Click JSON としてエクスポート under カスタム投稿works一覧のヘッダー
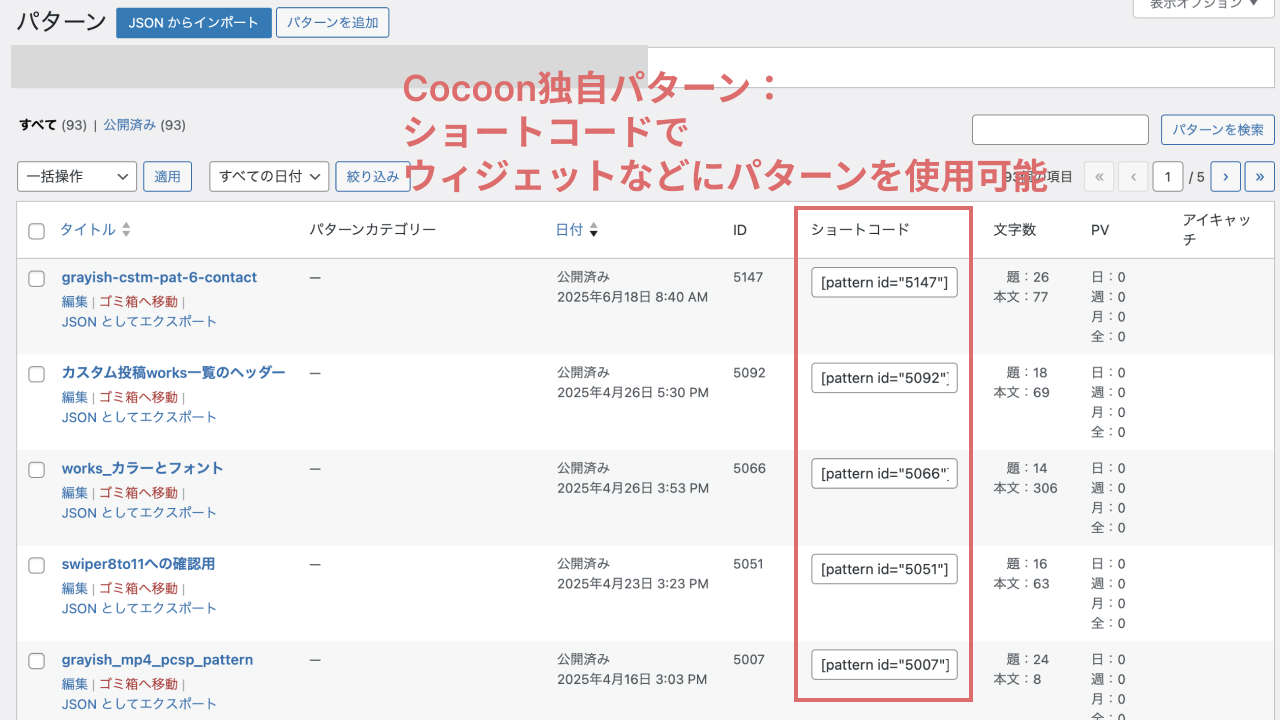The height and width of the screenshot is (720, 1280). pos(139,417)
